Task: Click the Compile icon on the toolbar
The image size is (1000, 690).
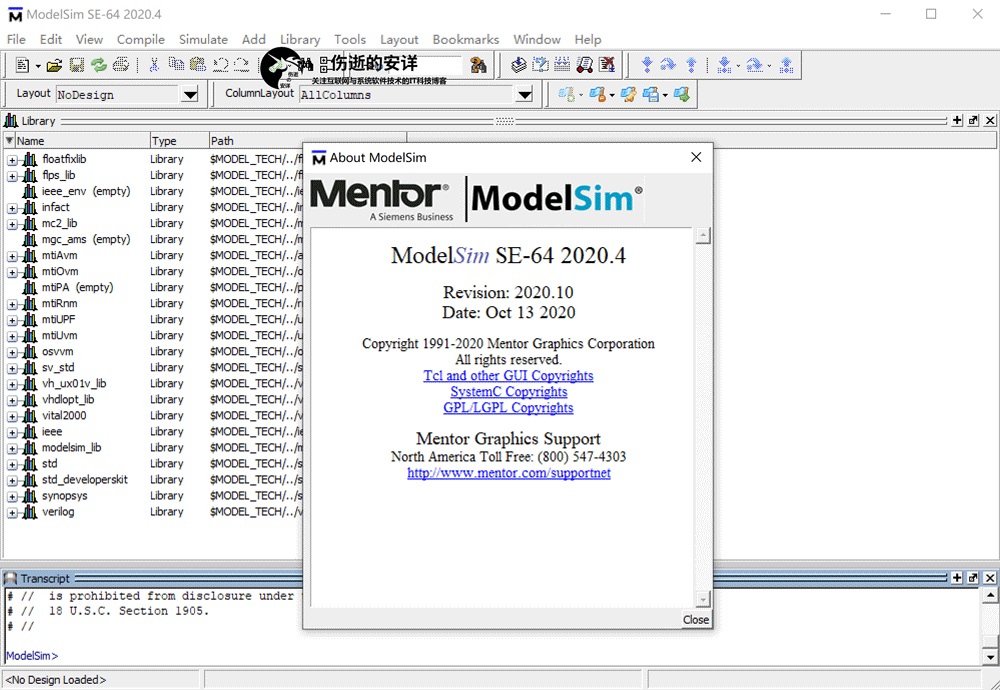Action: 517,66
